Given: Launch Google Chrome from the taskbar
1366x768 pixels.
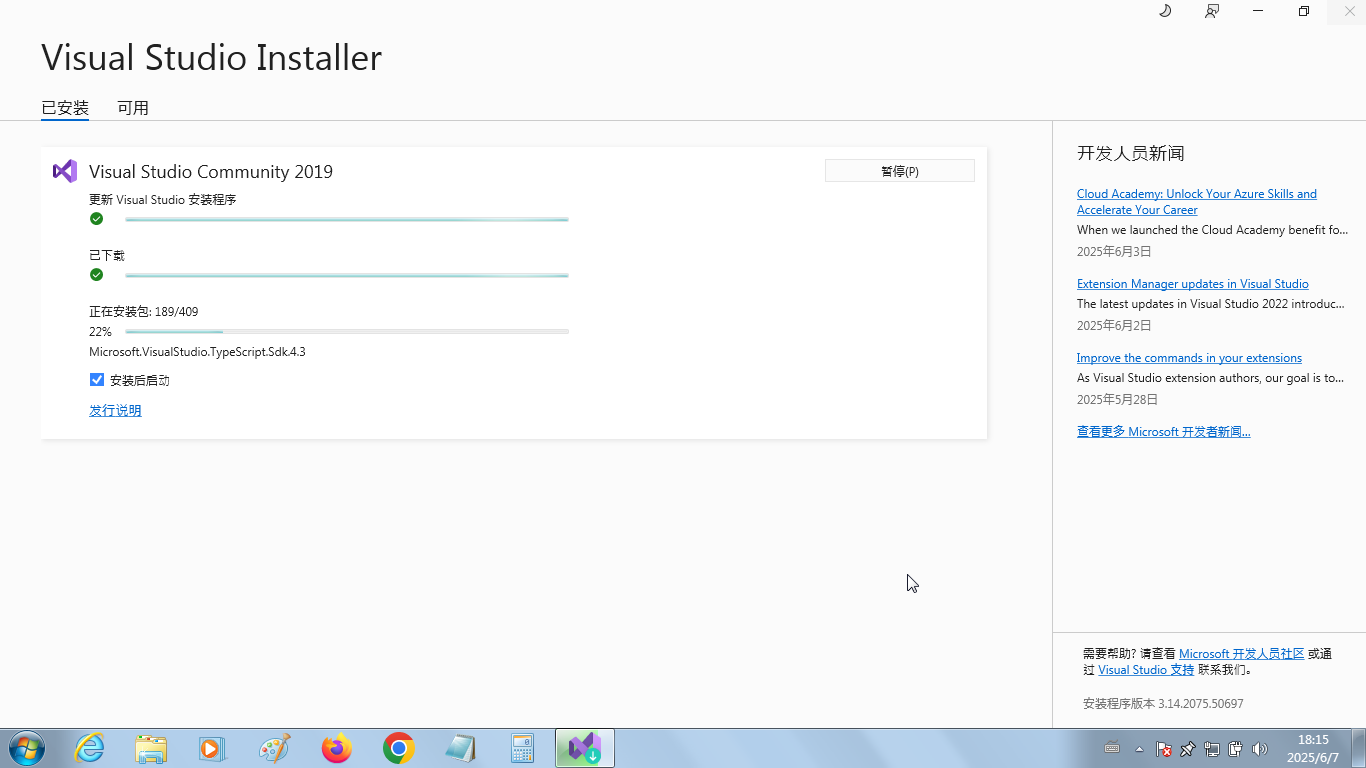Looking at the screenshot, I should pyautogui.click(x=399, y=748).
